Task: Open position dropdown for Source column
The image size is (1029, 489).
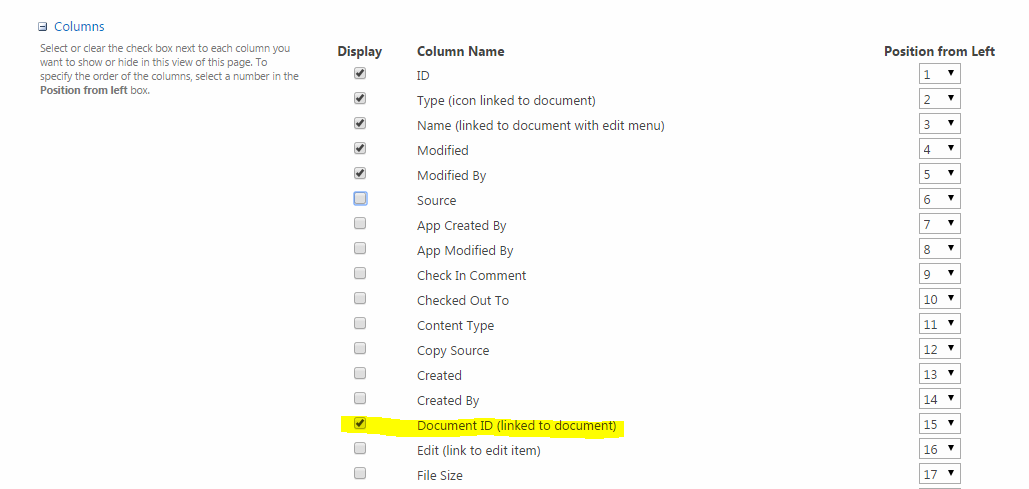Action: pos(940,199)
